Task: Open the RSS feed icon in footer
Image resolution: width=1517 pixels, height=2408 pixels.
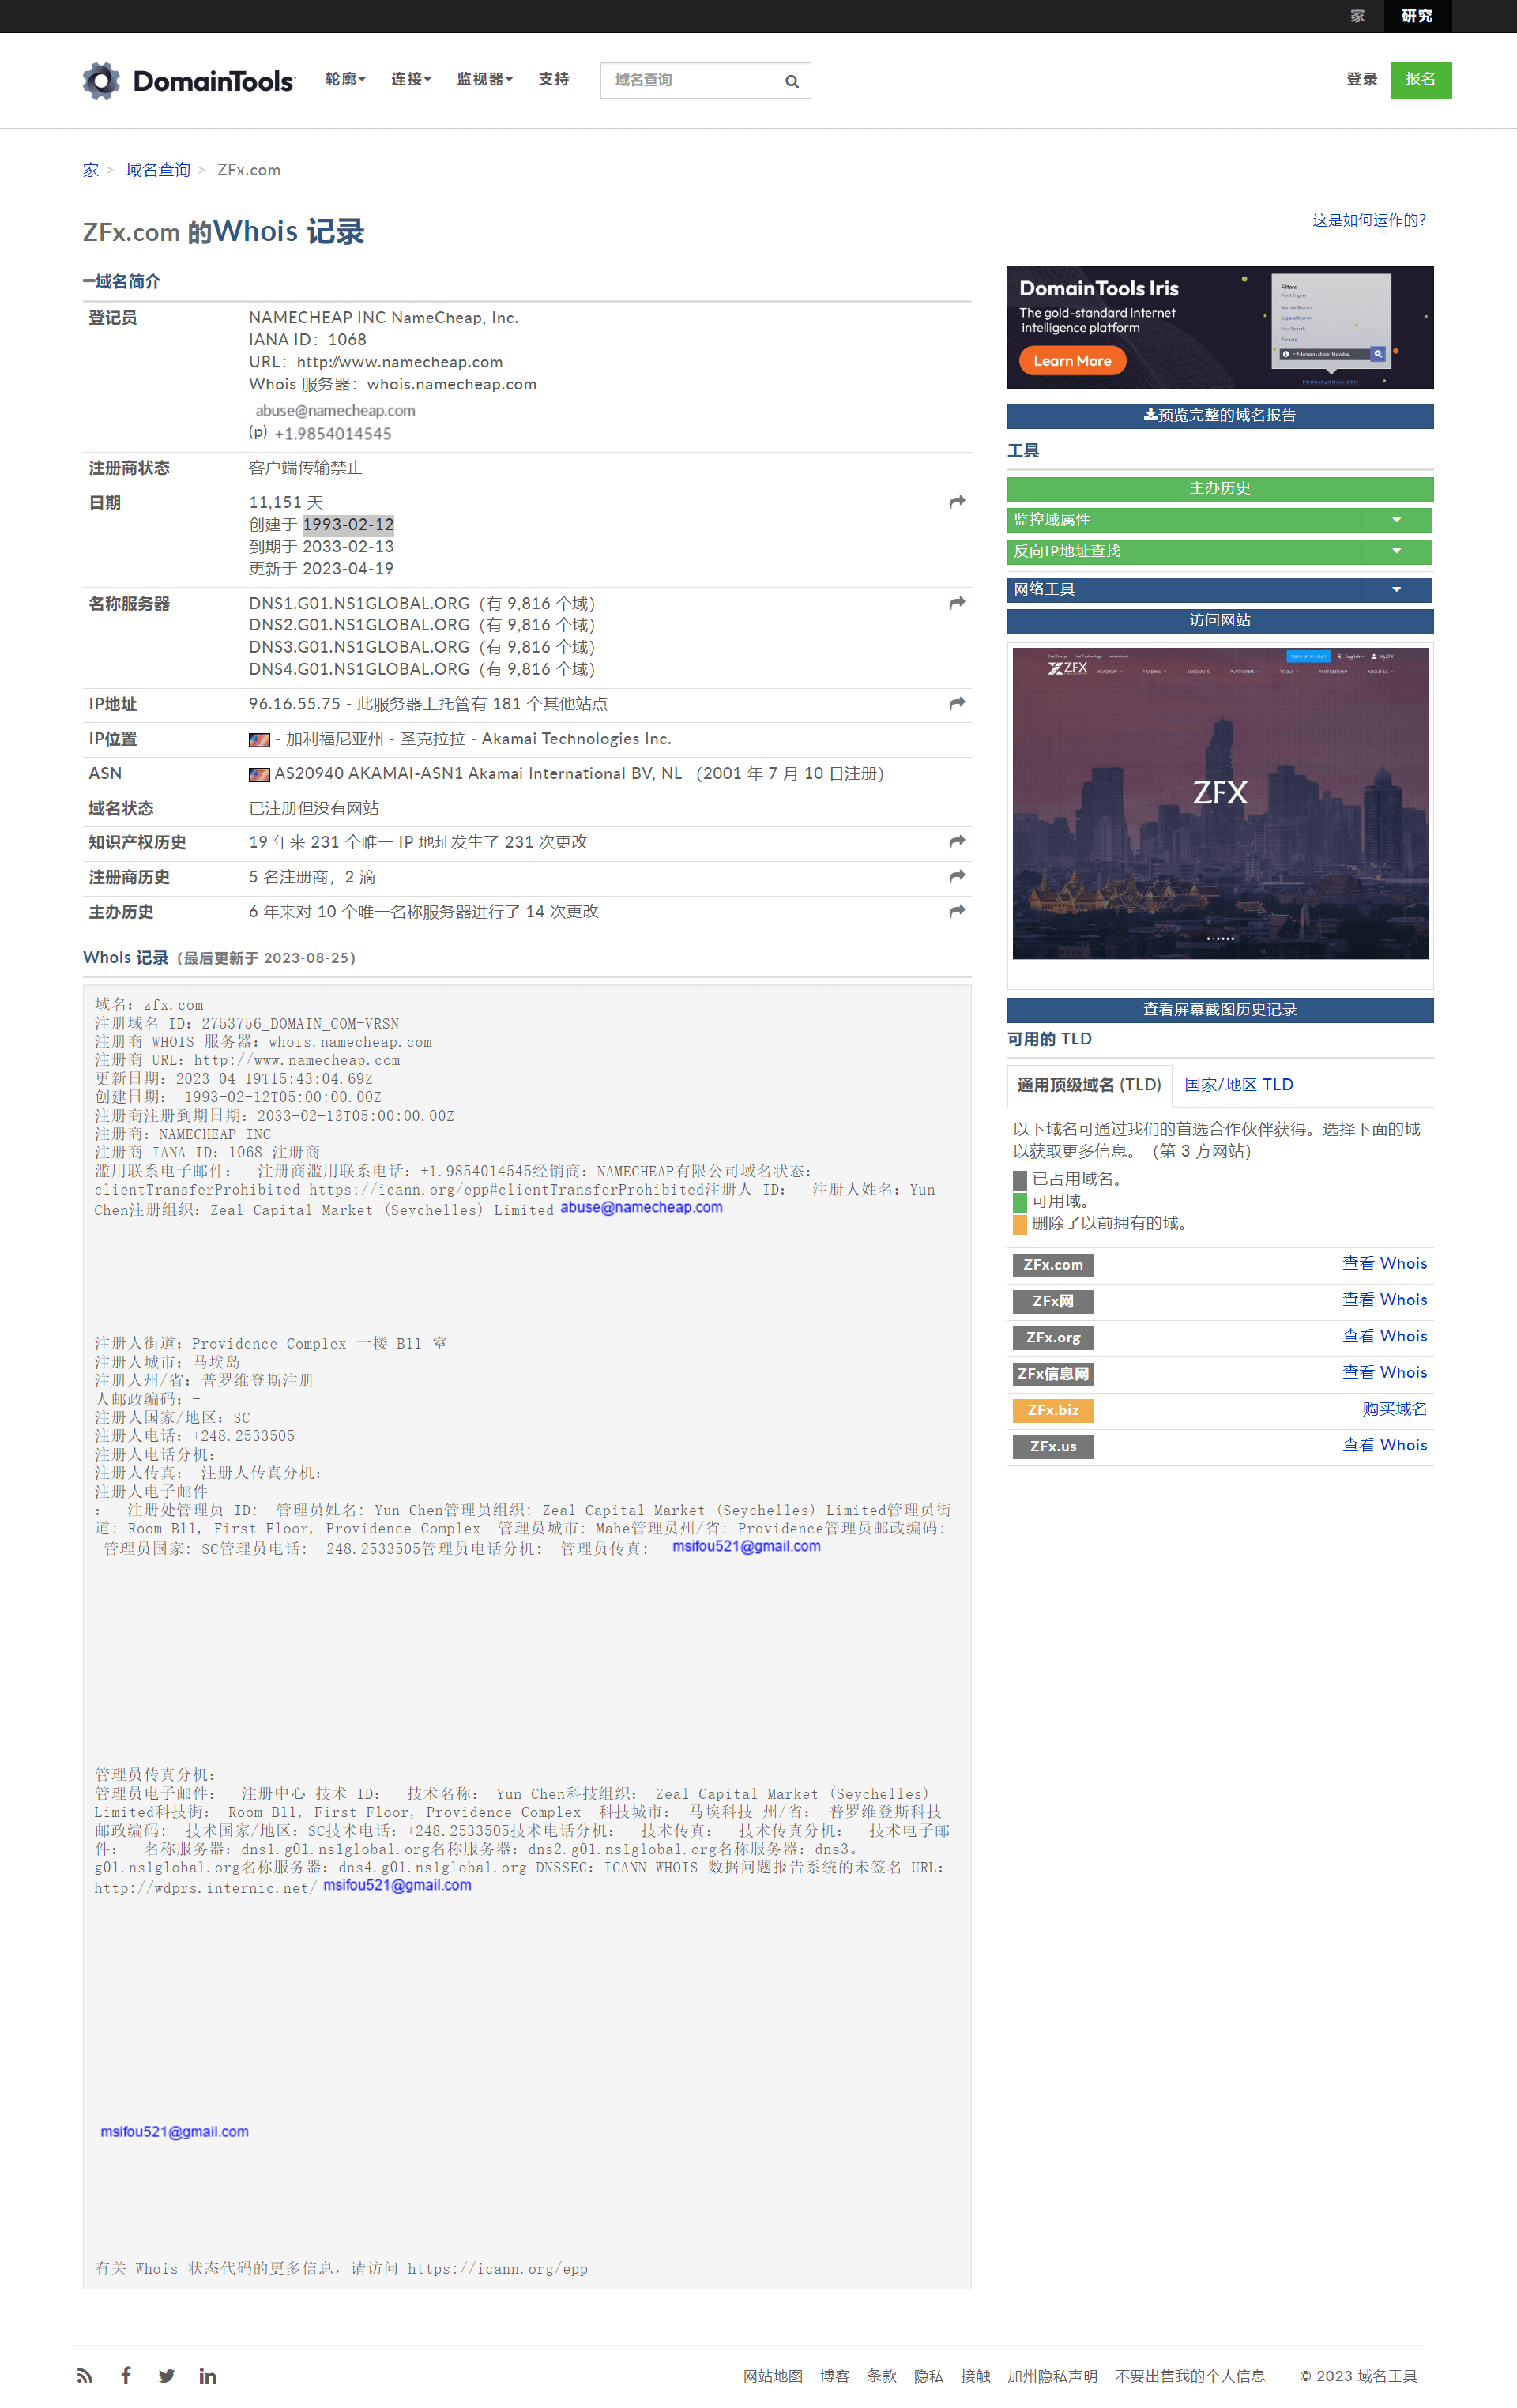Action: click(85, 2375)
